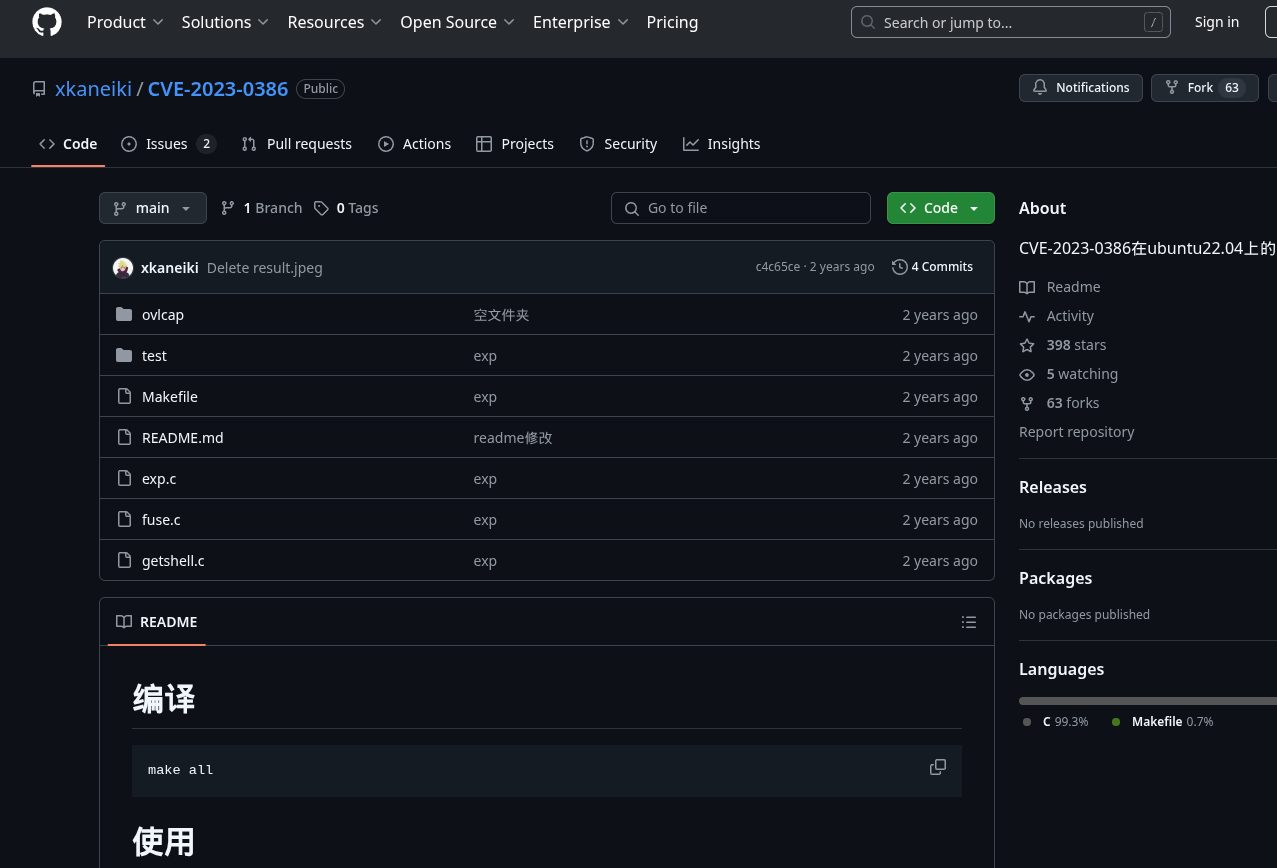Click the book icon beside Readme
This screenshot has height=868, width=1277.
[x=1027, y=287]
